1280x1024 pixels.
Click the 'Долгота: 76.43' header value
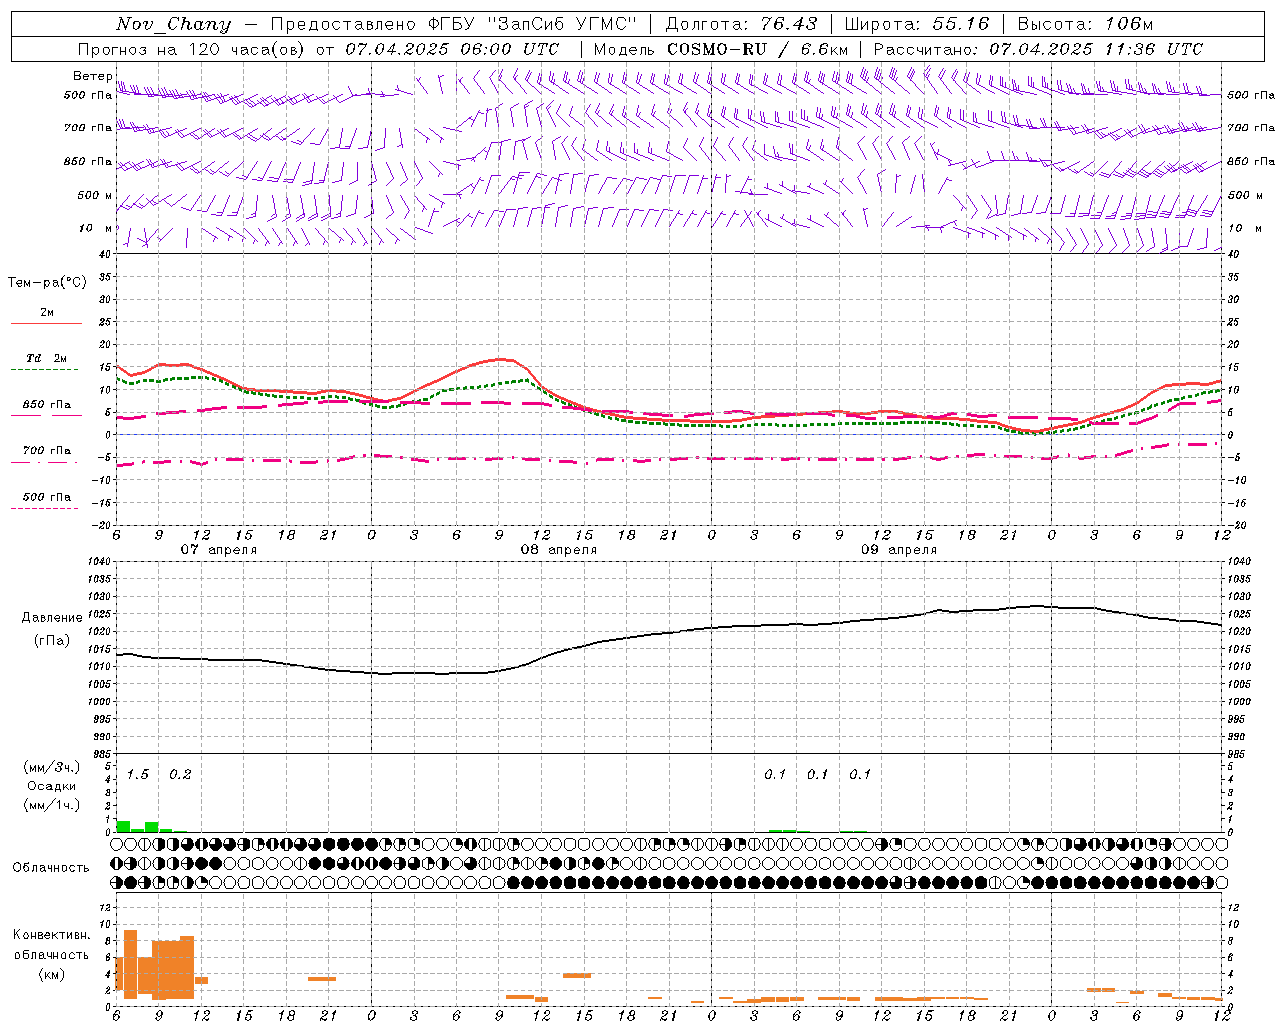[x=741, y=24]
